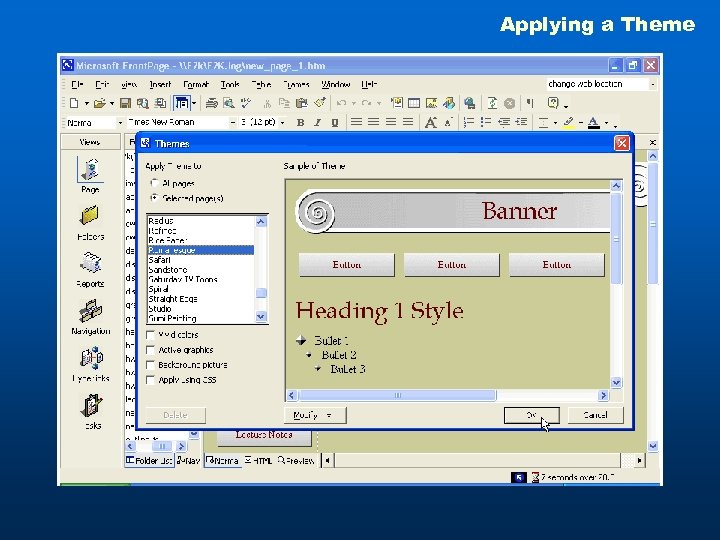Switch to the Preview tab
This screenshot has height=540, width=720.
tap(296, 460)
